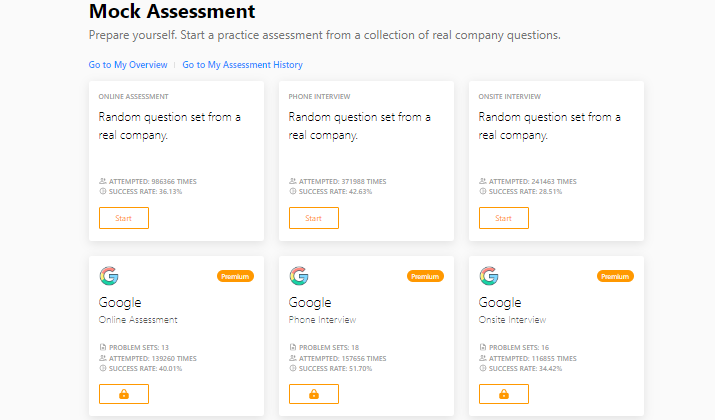The height and width of the screenshot is (420, 715).
Task: Click the Google logo on Phone Interview card
Action: point(299,276)
